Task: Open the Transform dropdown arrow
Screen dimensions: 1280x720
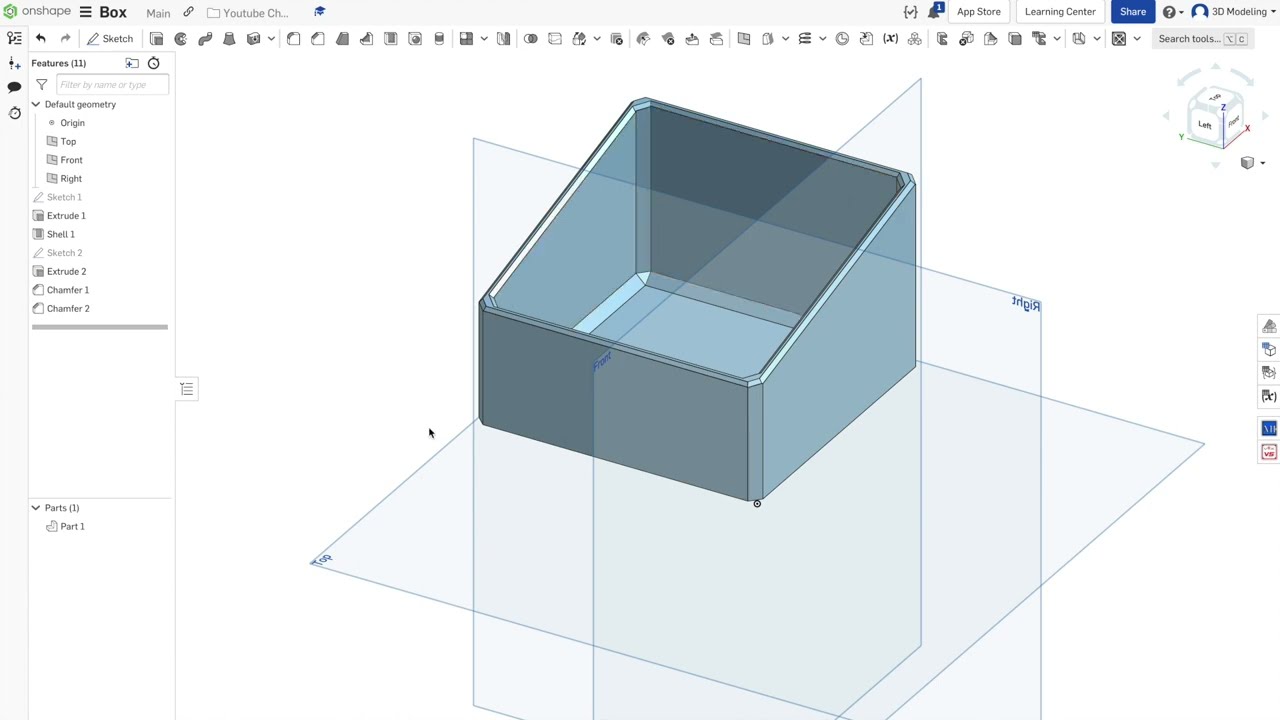Action: [597, 39]
